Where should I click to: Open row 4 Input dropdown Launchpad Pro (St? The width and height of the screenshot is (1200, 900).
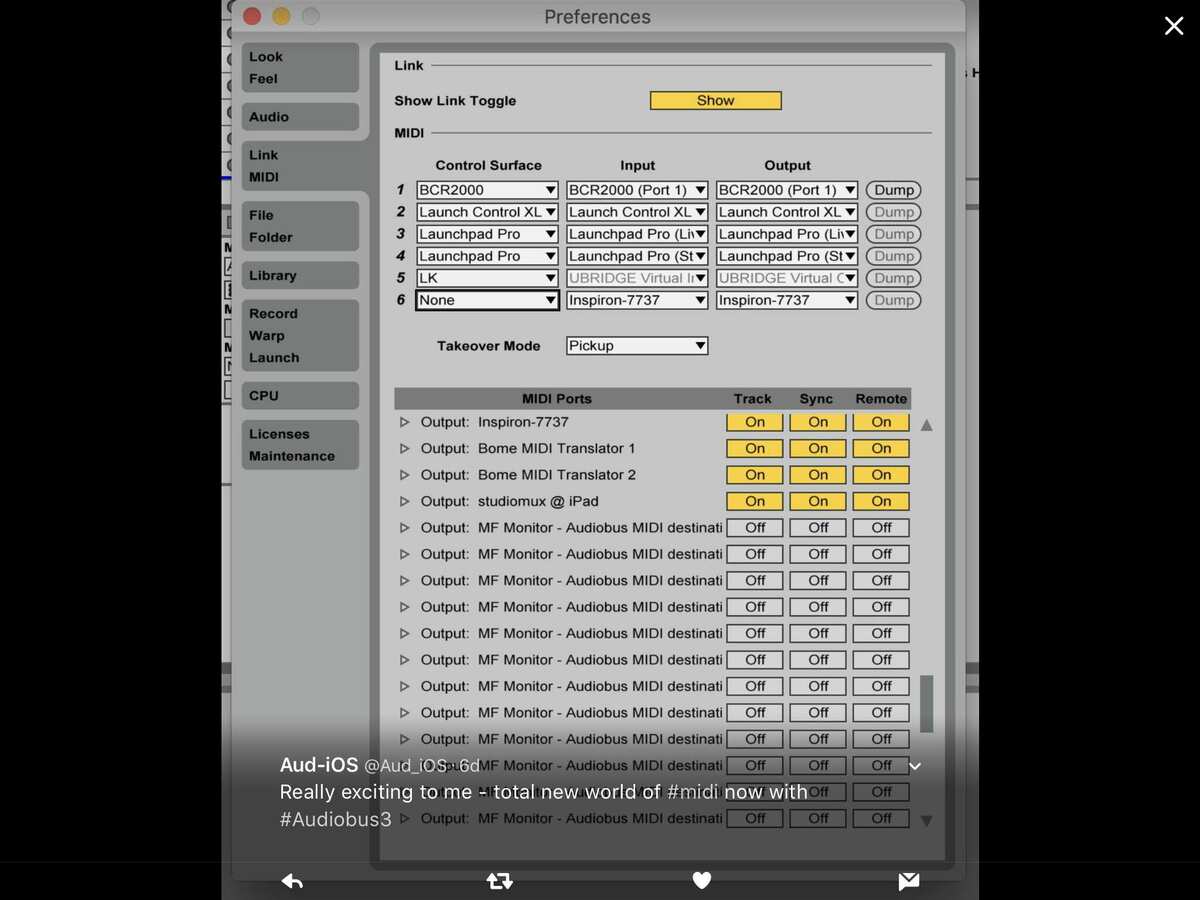(x=637, y=256)
